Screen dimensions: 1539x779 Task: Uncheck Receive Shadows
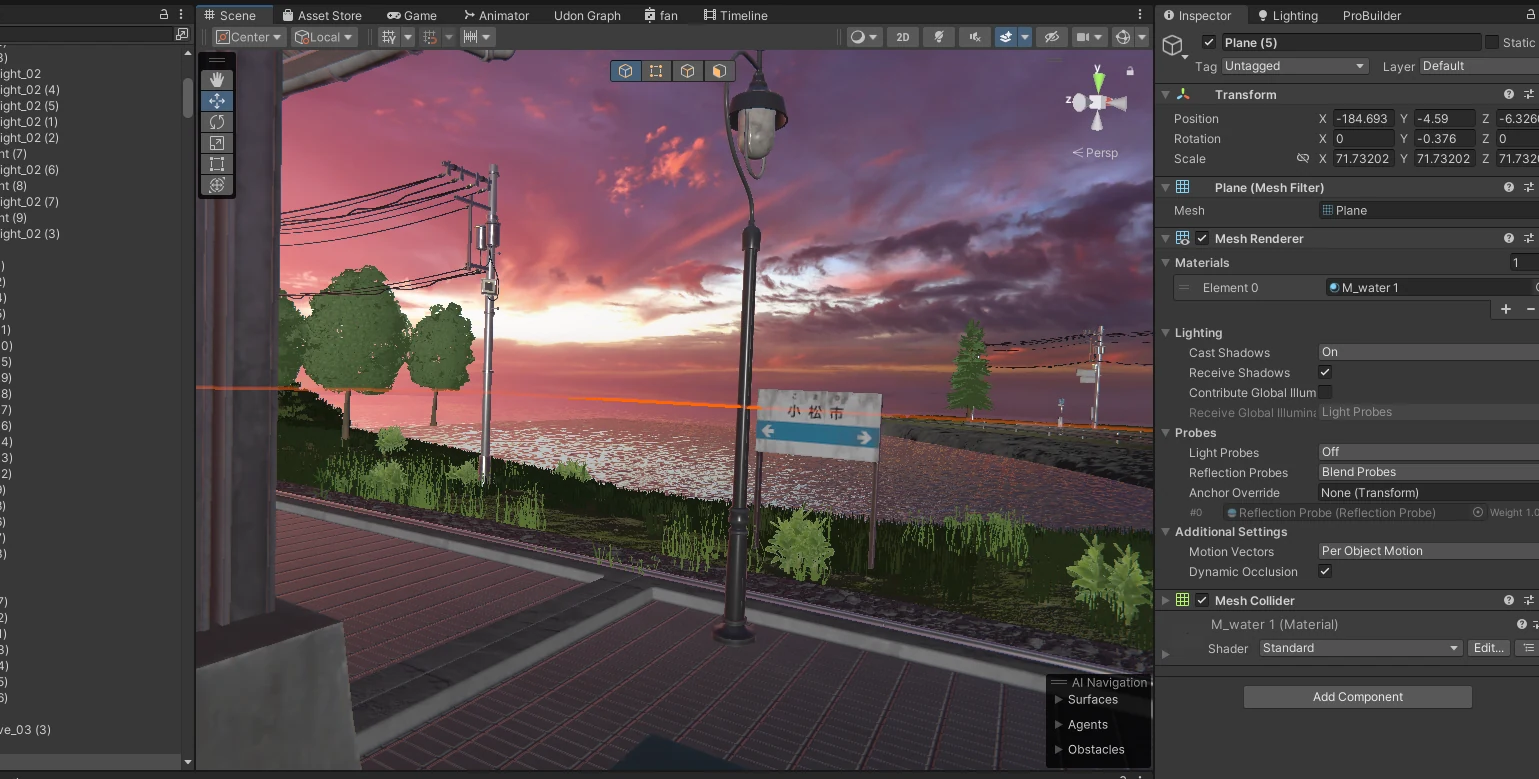pos(1325,372)
